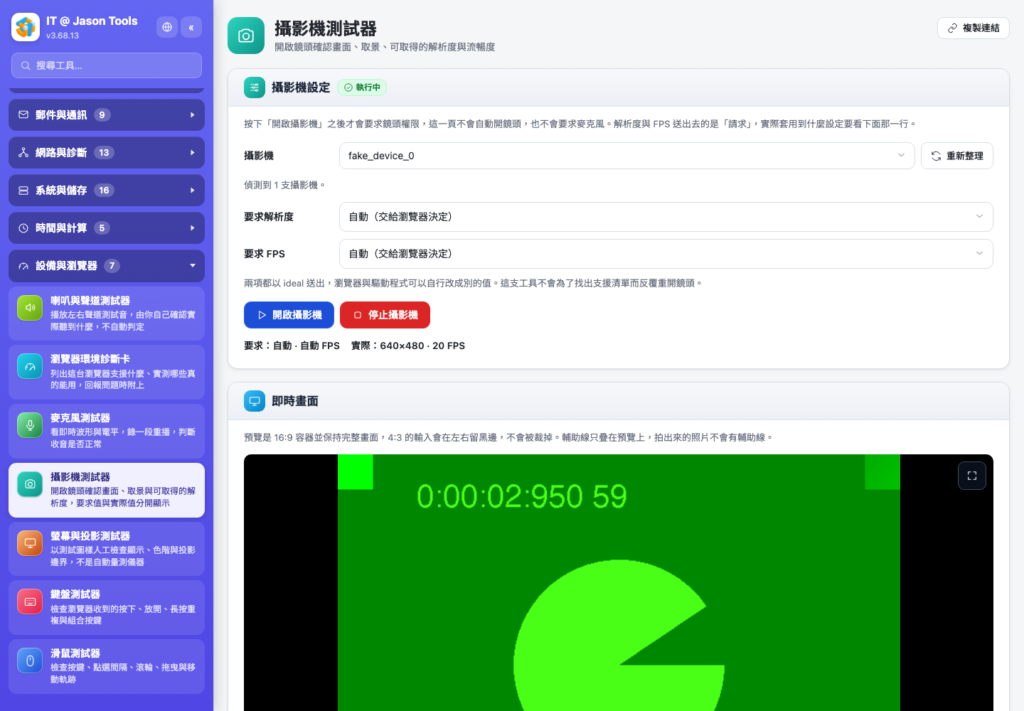Image resolution: width=1024 pixels, height=711 pixels.
Task: Click the red keyboard icon of 鍵盤測試器
Action: tap(30, 601)
